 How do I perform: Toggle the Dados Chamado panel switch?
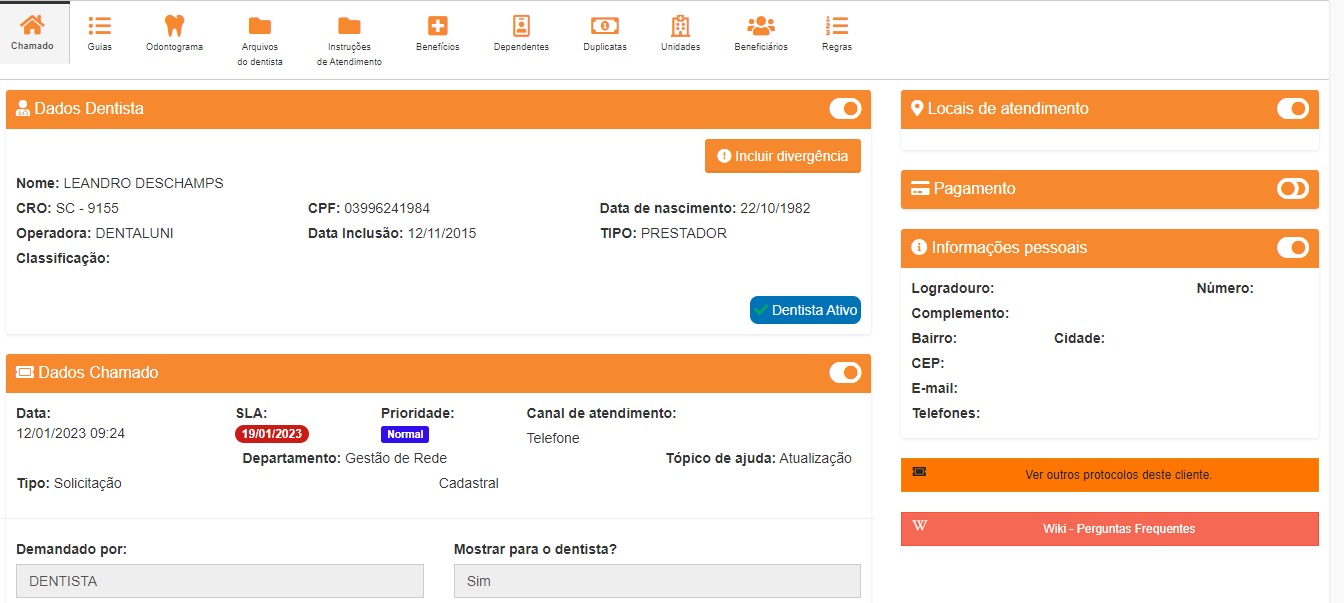pyautogui.click(x=845, y=372)
